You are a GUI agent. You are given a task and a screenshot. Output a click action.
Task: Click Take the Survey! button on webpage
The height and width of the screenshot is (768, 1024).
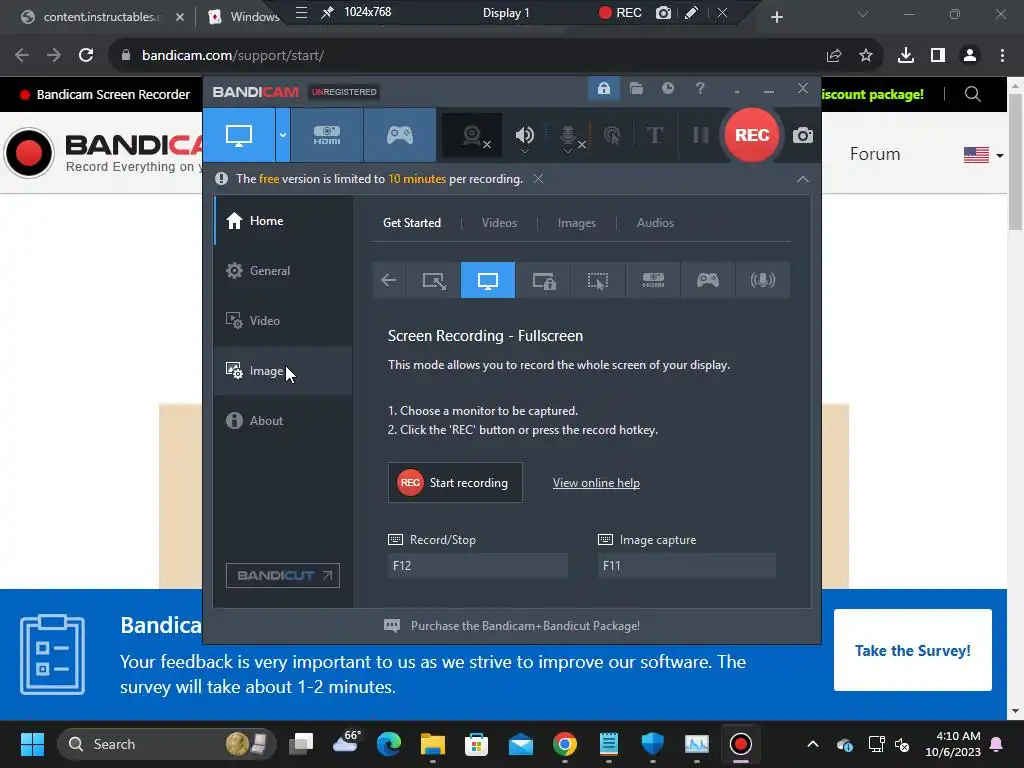click(x=912, y=650)
